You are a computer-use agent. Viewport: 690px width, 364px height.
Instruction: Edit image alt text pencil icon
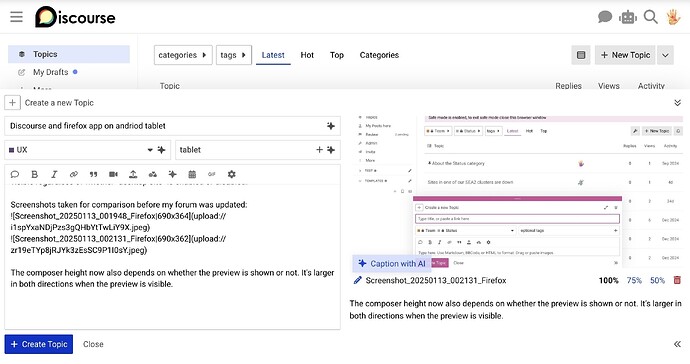click(x=357, y=280)
